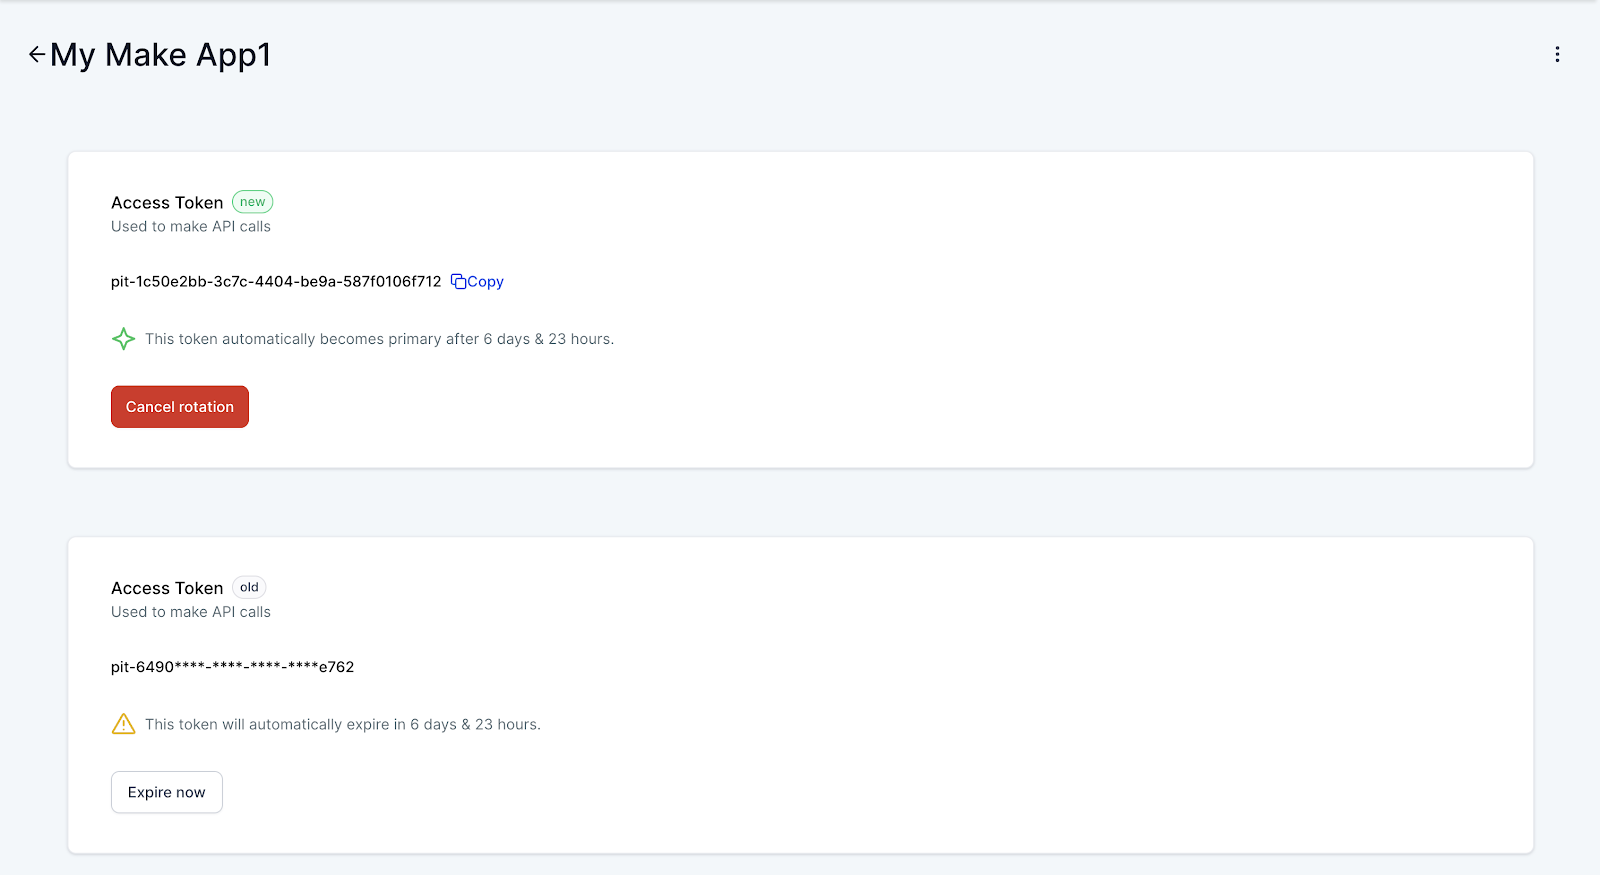Click the "automatically expire in 6 days" message
The image size is (1600, 875).
point(343,724)
